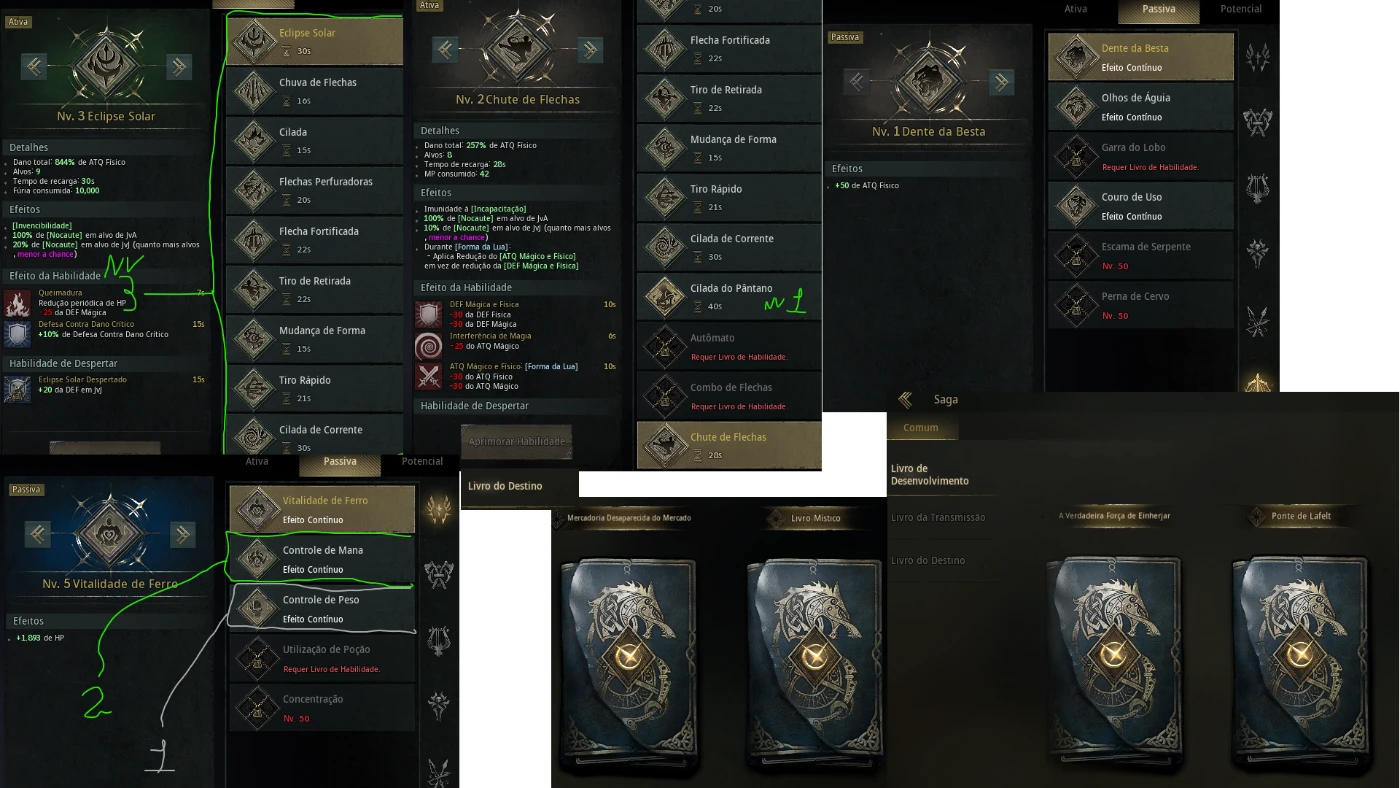Go to previous passive before Vitalidade de Ferro
The width and height of the screenshot is (1400, 788).
click(x=37, y=534)
